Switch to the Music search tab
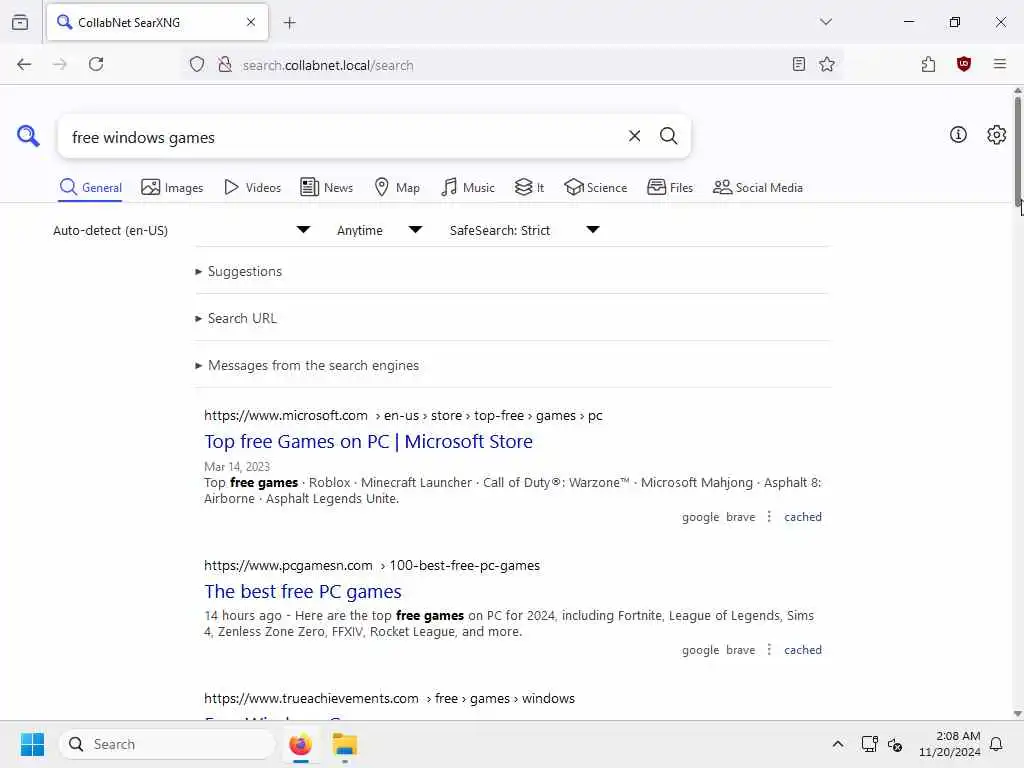 tap(468, 188)
